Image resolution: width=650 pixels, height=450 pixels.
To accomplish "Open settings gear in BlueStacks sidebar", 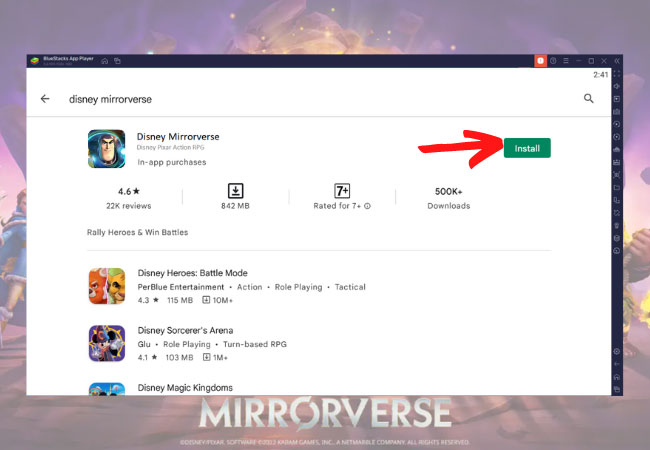I will point(616,351).
